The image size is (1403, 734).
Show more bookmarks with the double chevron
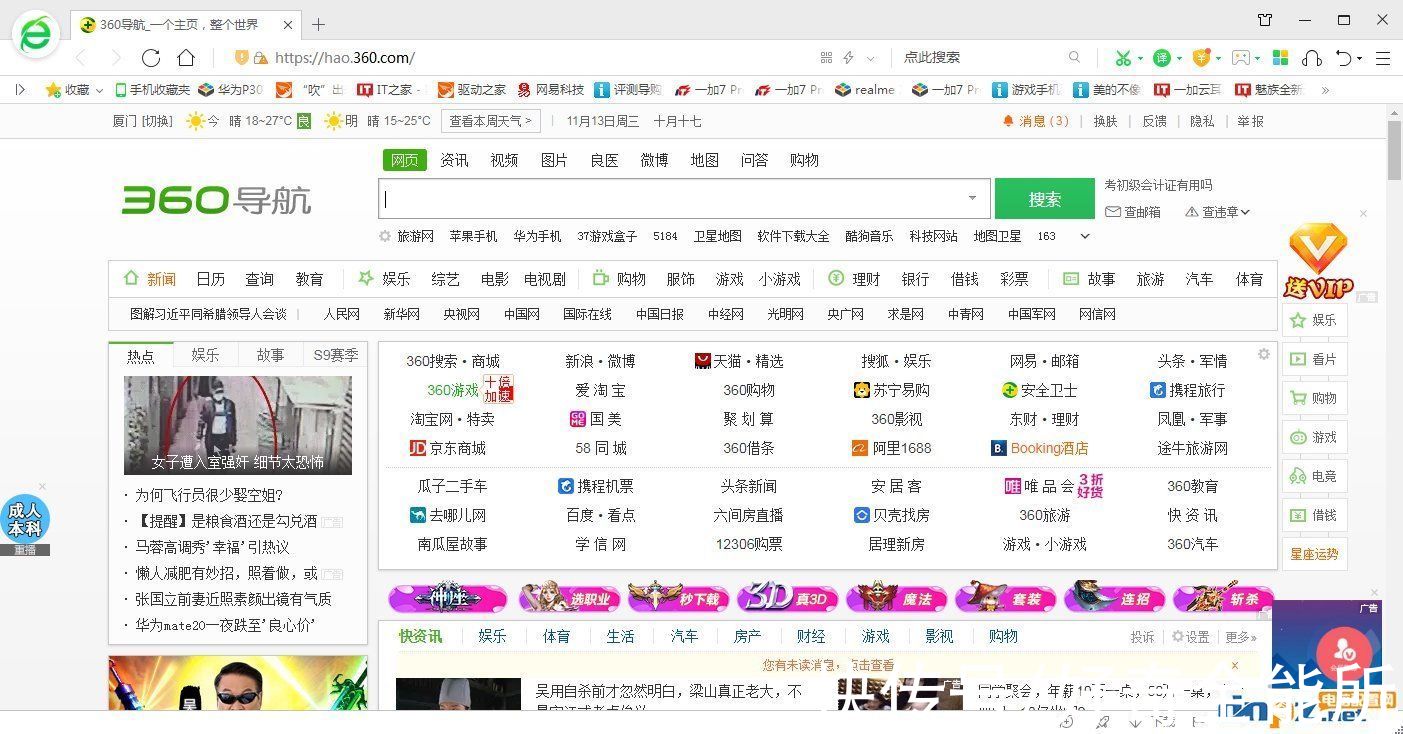pyautogui.click(x=1325, y=89)
